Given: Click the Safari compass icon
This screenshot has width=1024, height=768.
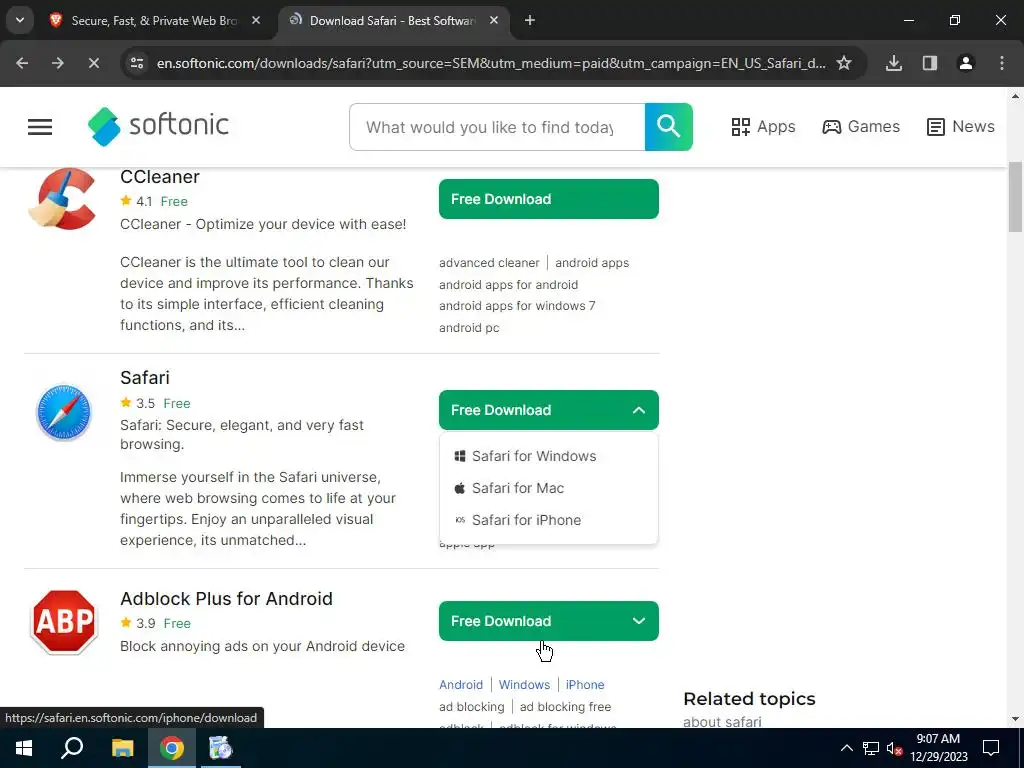Looking at the screenshot, I should [x=63, y=412].
